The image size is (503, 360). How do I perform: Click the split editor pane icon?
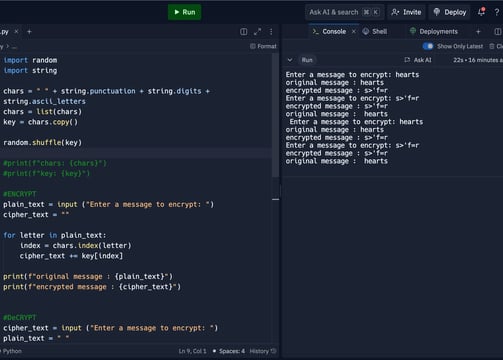pyautogui.click(x=244, y=32)
